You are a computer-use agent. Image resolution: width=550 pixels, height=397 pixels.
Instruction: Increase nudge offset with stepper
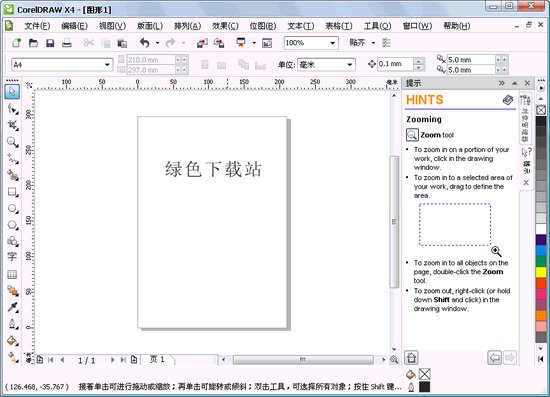[x=418, y=61]
